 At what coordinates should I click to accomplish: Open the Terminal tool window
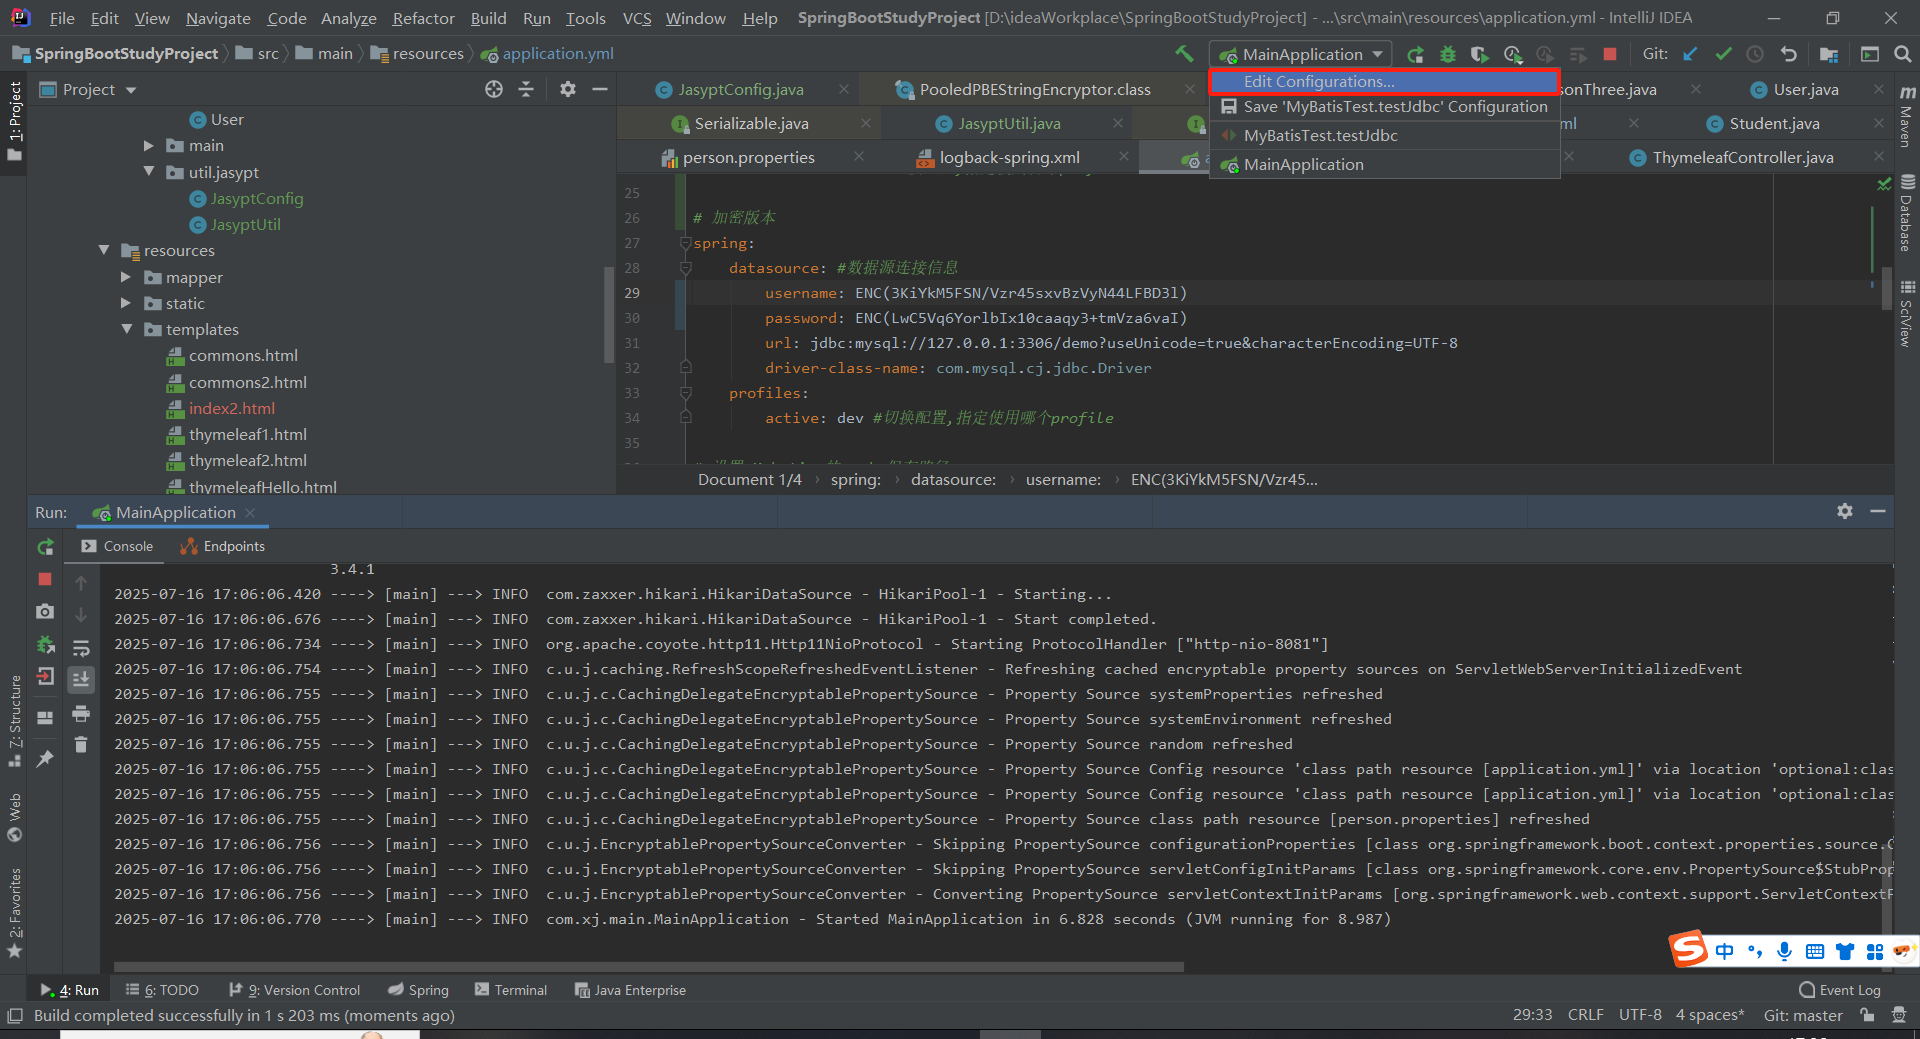(511, 990)
